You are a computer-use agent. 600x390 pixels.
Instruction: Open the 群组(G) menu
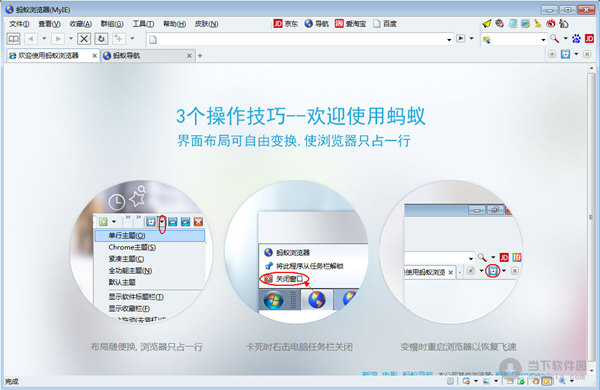112,24
